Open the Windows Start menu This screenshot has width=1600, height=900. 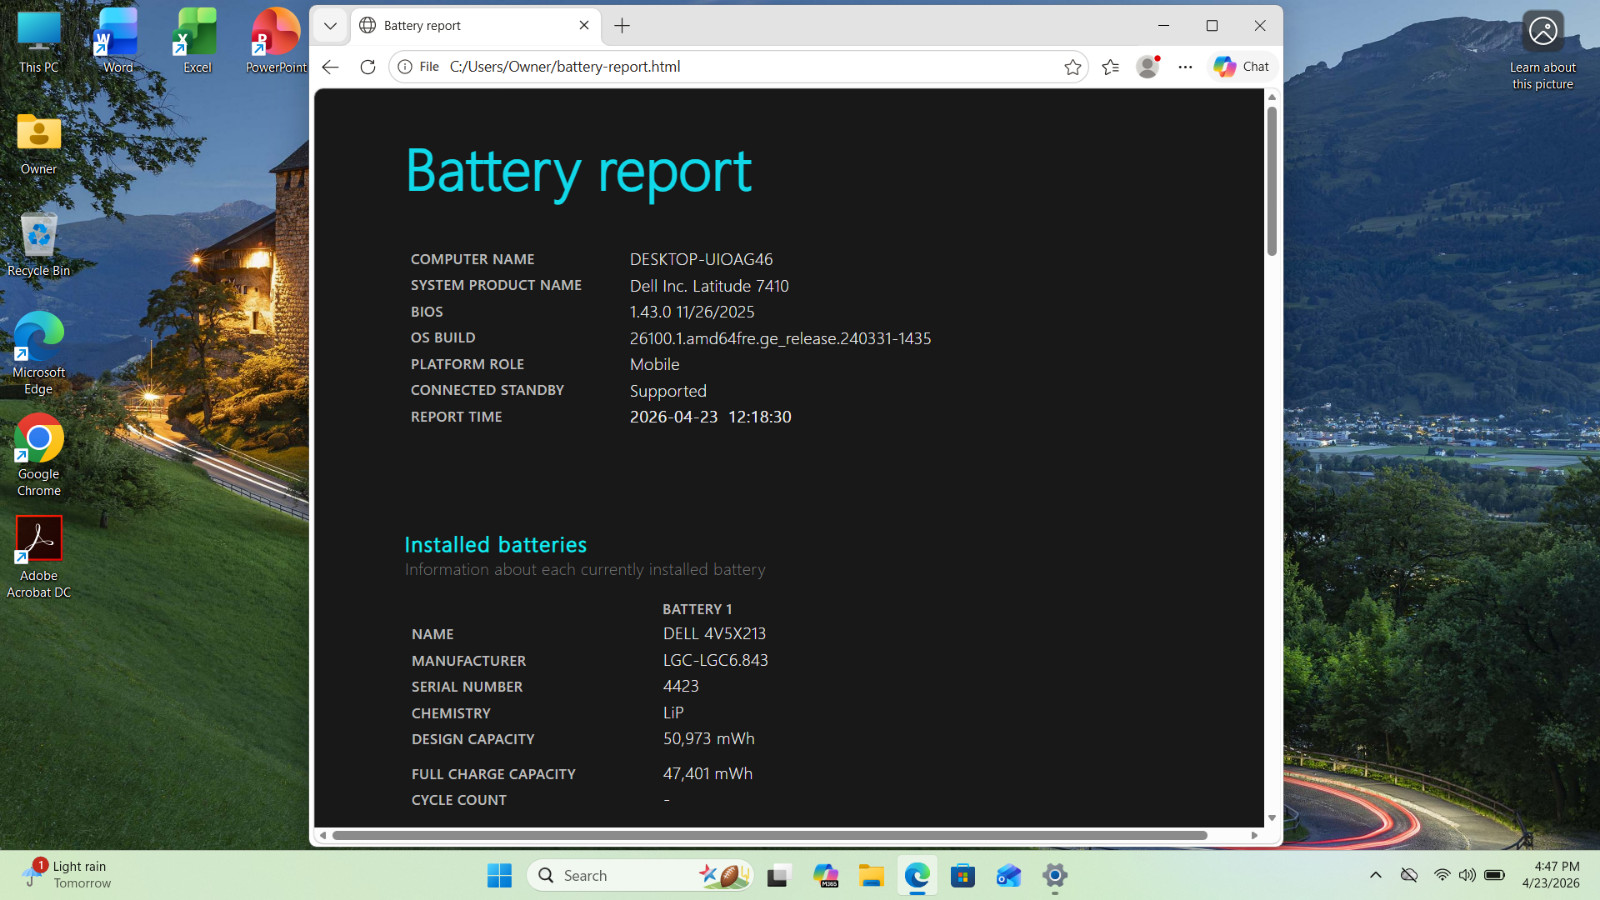499,876
